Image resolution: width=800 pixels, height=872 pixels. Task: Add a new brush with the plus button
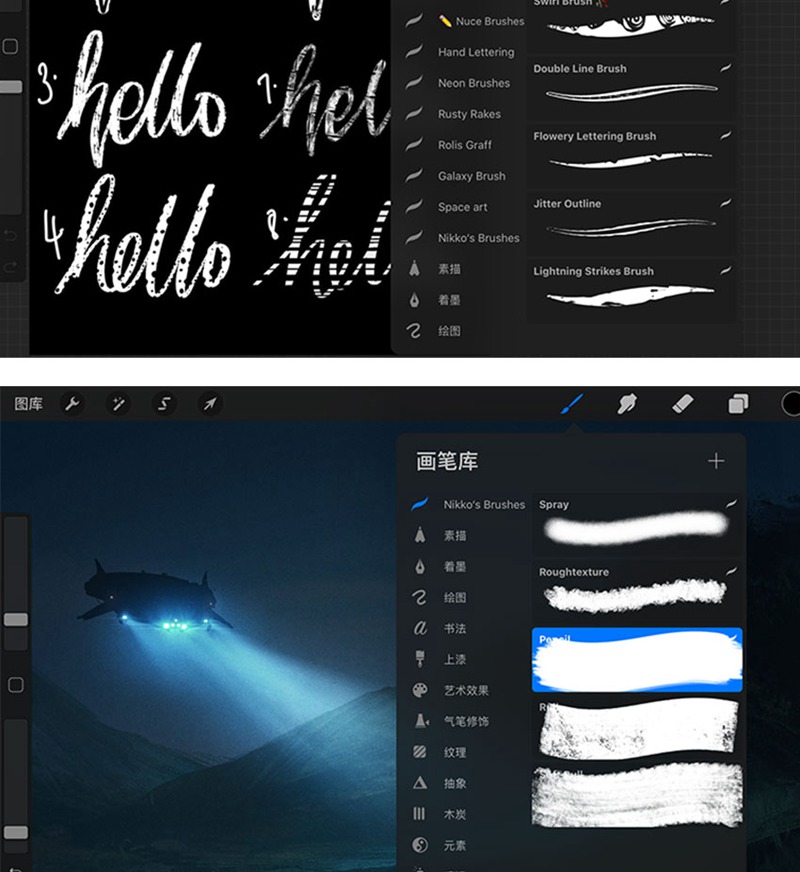716,461
